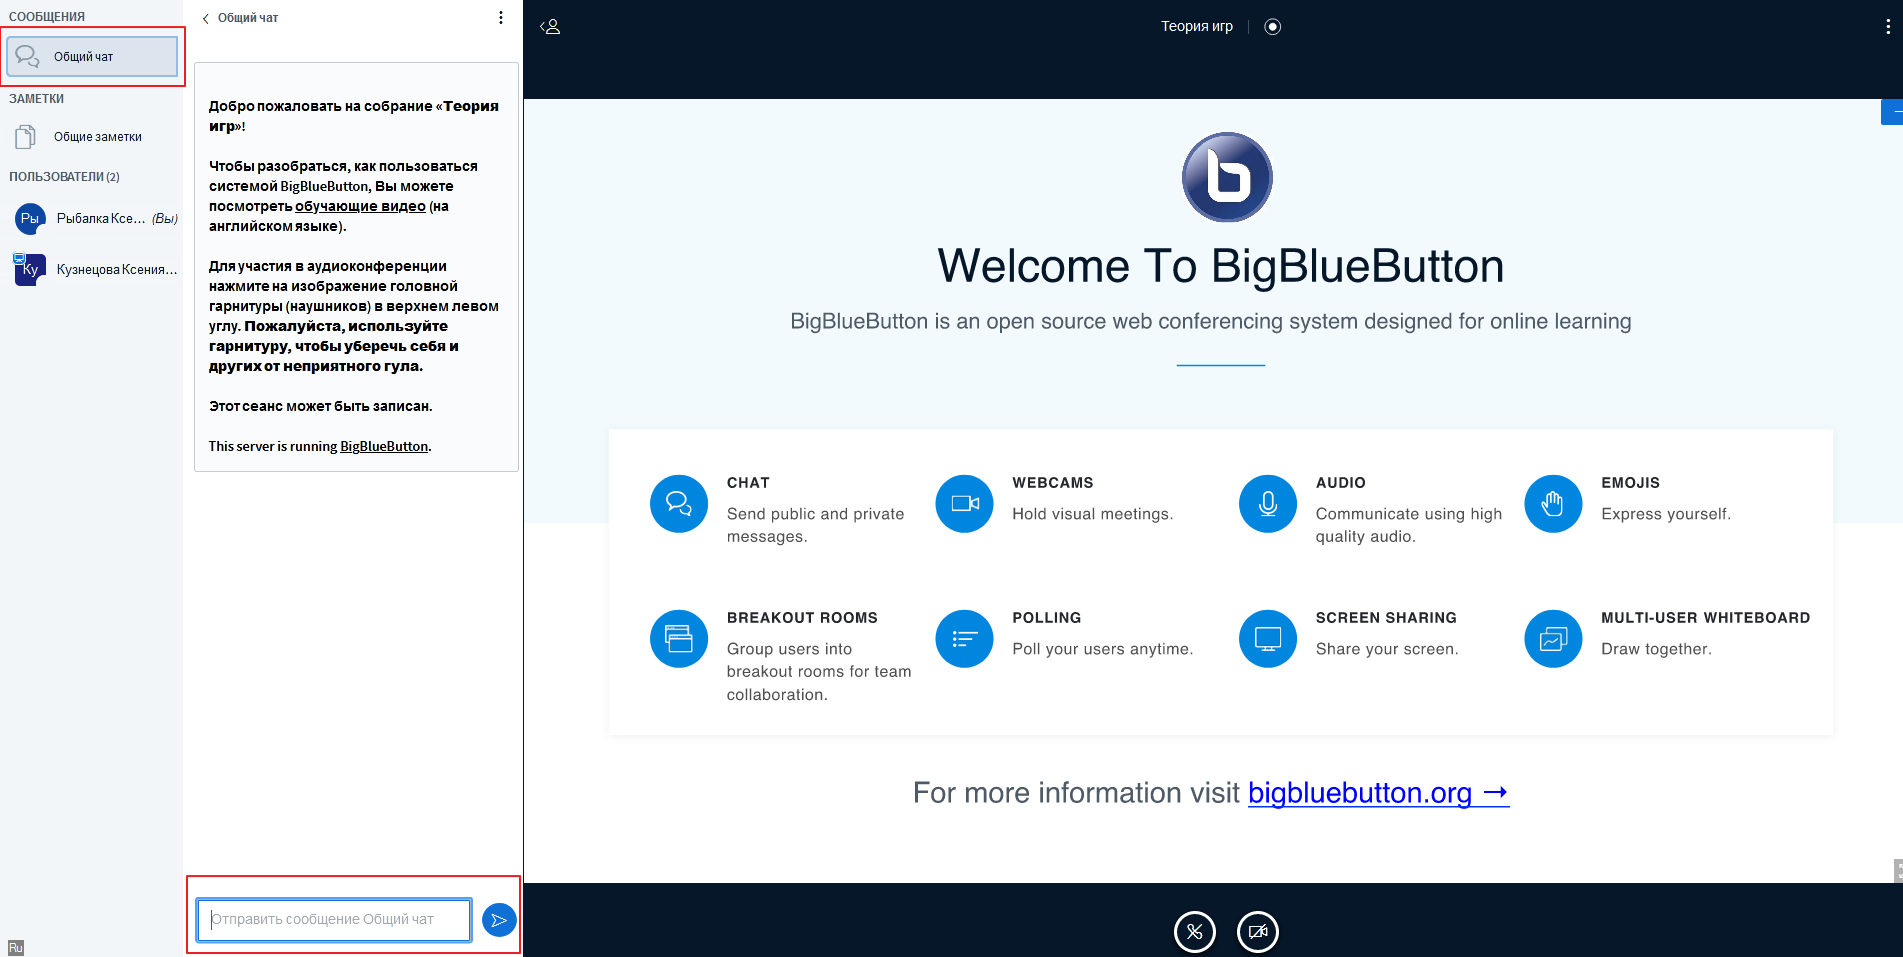Screen dimensions: 1903x957
Task: Click the Screen Sharing feature icon
Action: point(1267,639)
